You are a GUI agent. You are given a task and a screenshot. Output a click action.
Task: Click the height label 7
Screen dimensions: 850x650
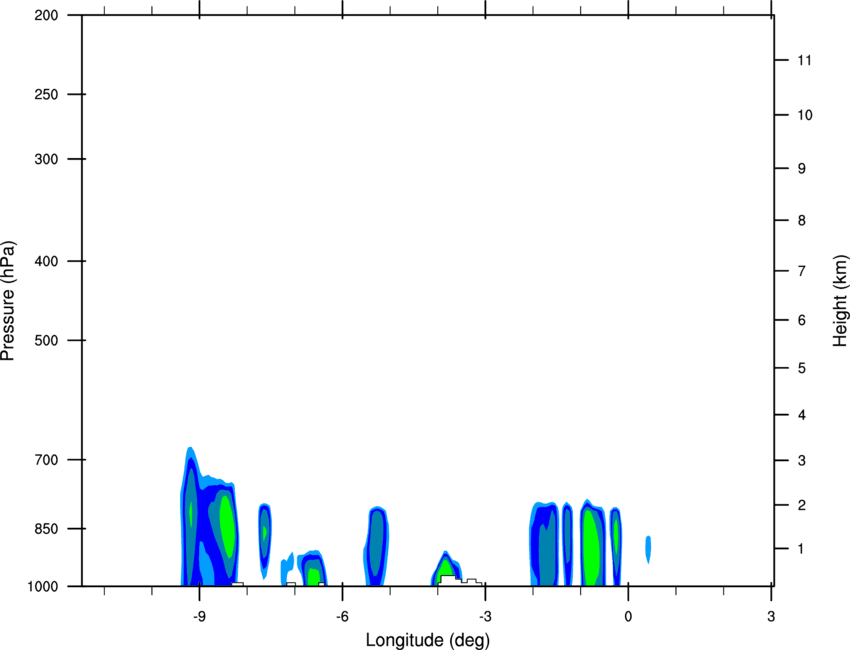tap(802, 271)
